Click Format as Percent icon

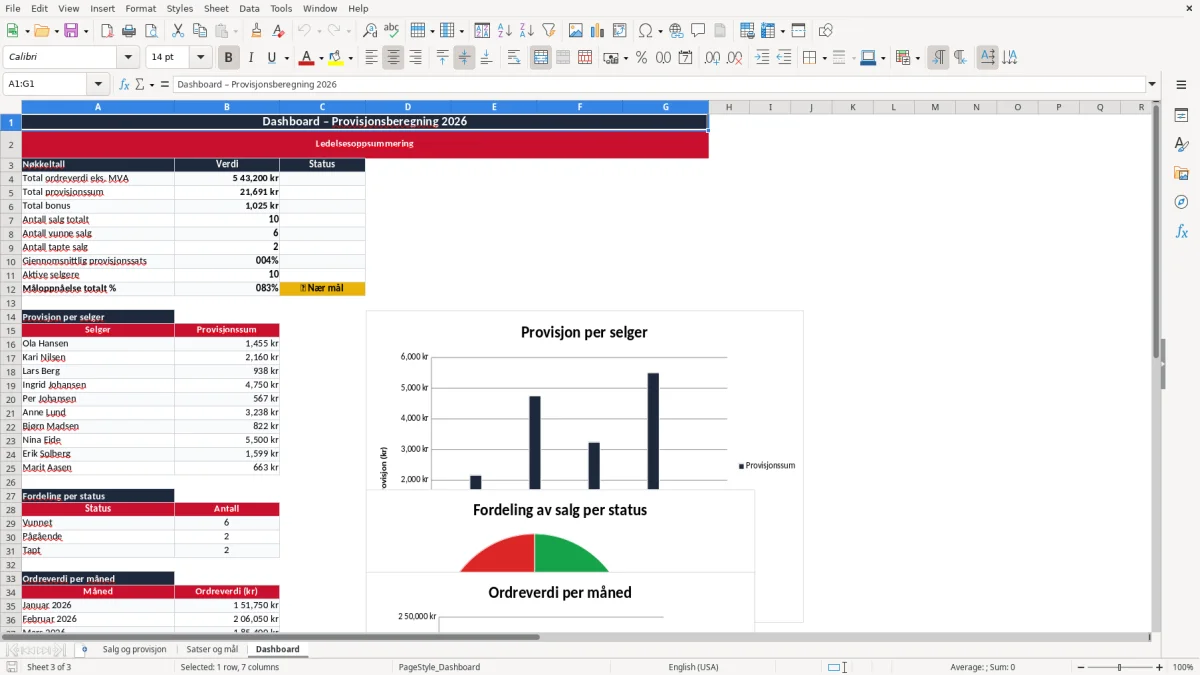[641, 58]
